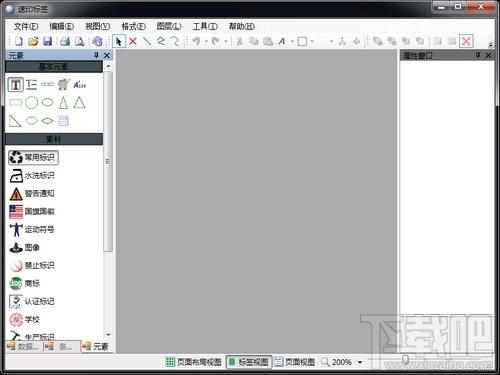Click the red X delete tool

coord(133,41)
